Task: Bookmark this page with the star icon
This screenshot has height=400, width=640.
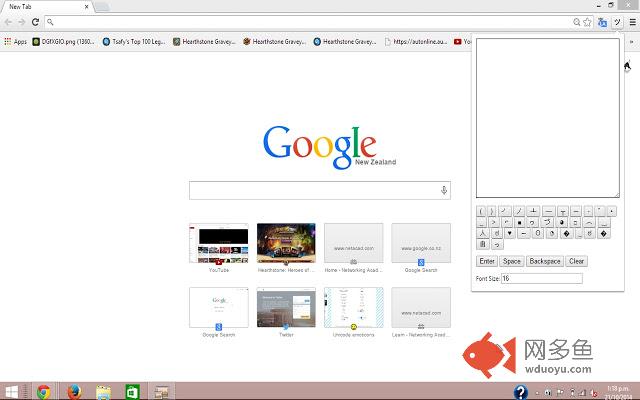Action: pyautogui.click(x=587, y=22)
